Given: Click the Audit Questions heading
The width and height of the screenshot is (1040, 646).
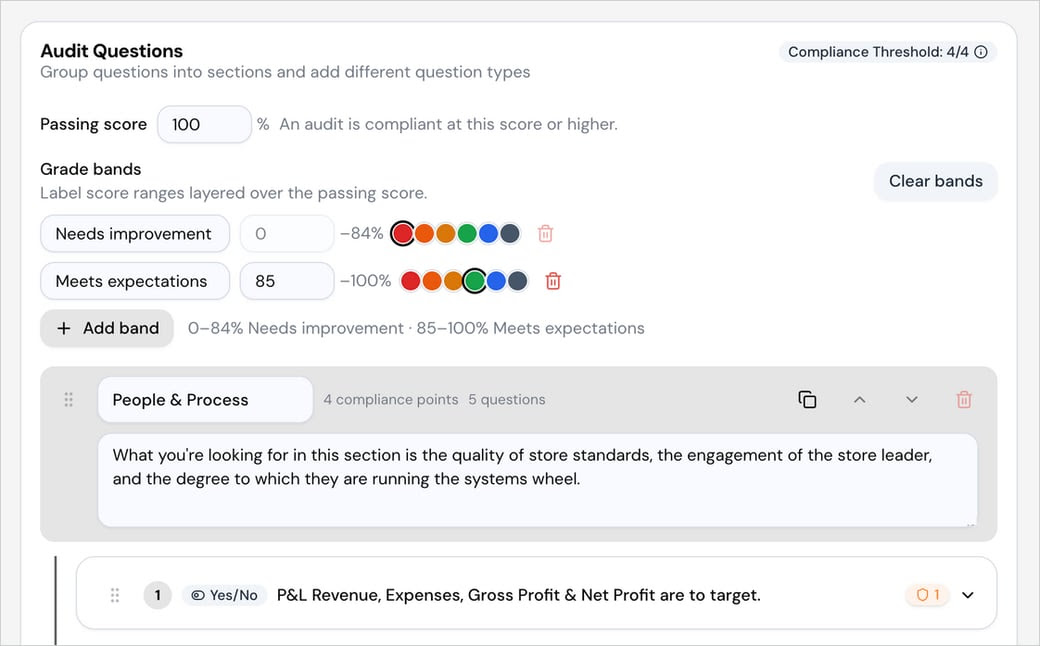Looking at the screenshot, I should coord(111,51).
